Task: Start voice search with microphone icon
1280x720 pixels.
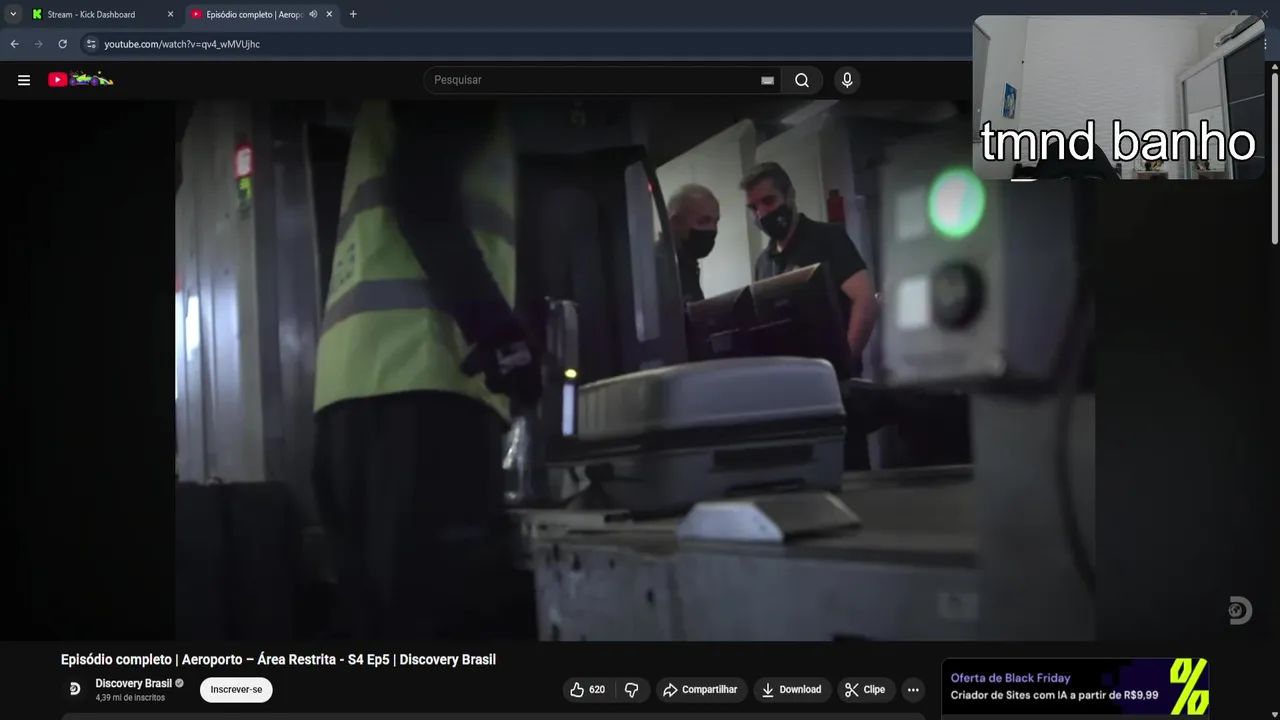Action: [847, 80]
